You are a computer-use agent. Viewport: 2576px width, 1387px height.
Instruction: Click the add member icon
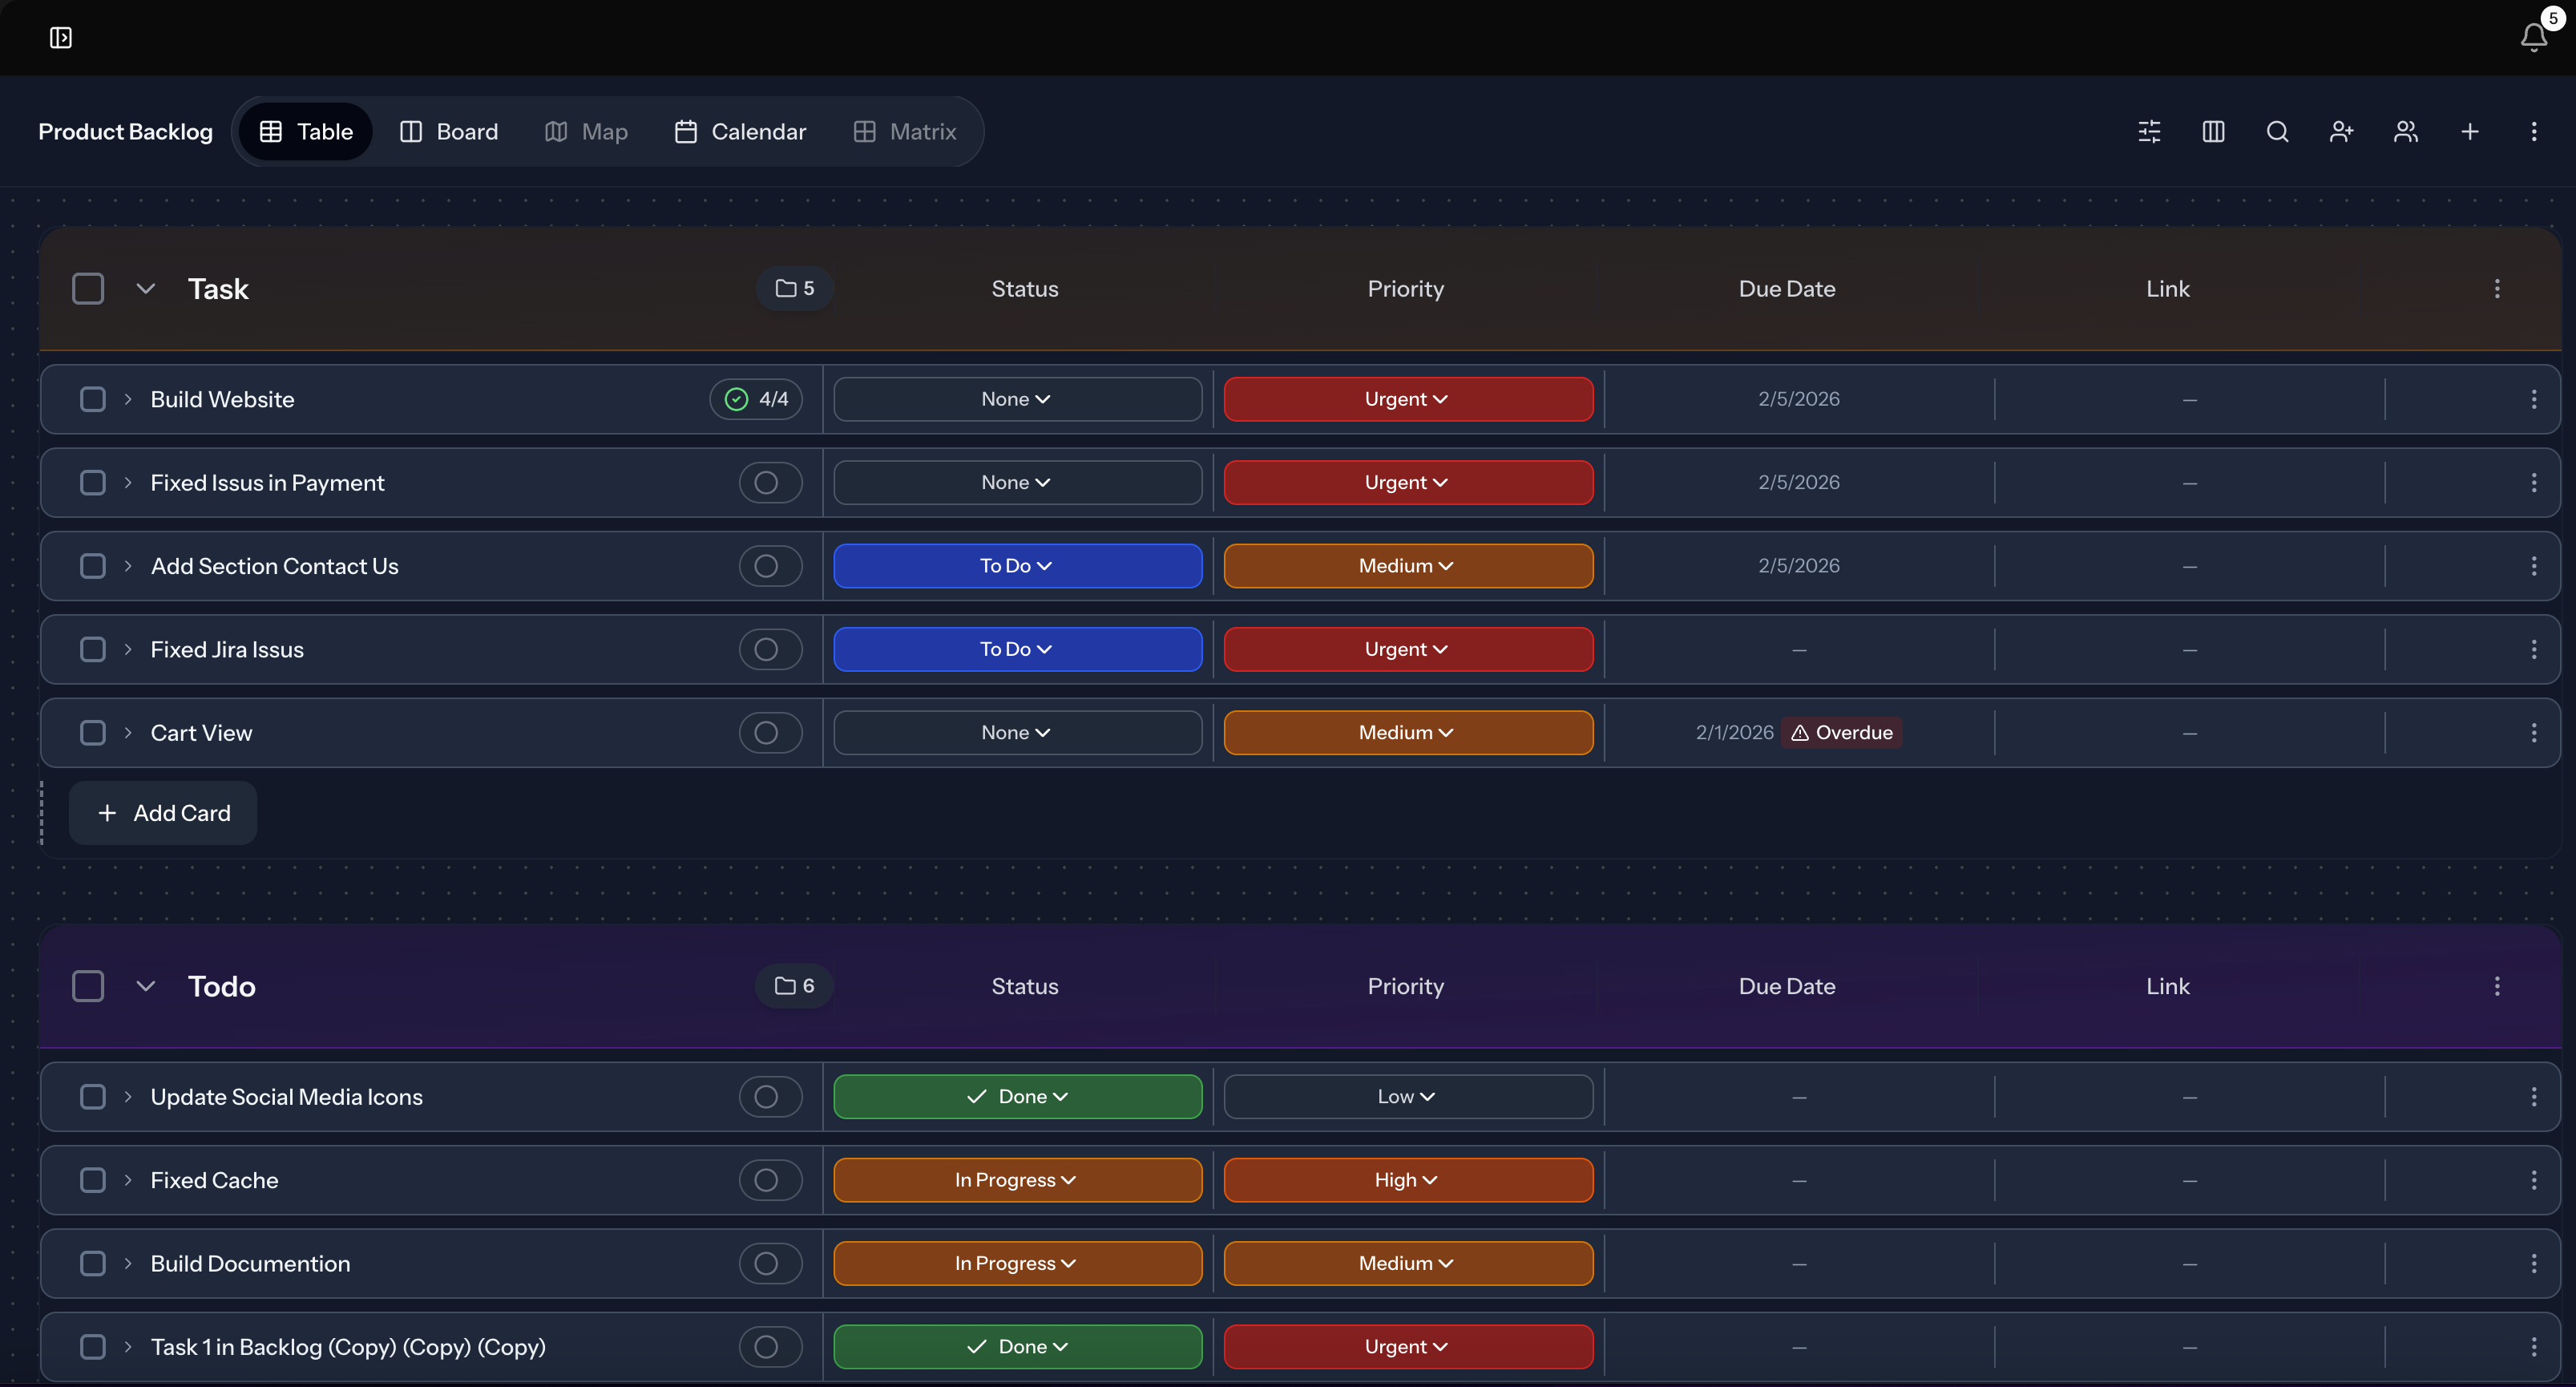pos(2341,132)
